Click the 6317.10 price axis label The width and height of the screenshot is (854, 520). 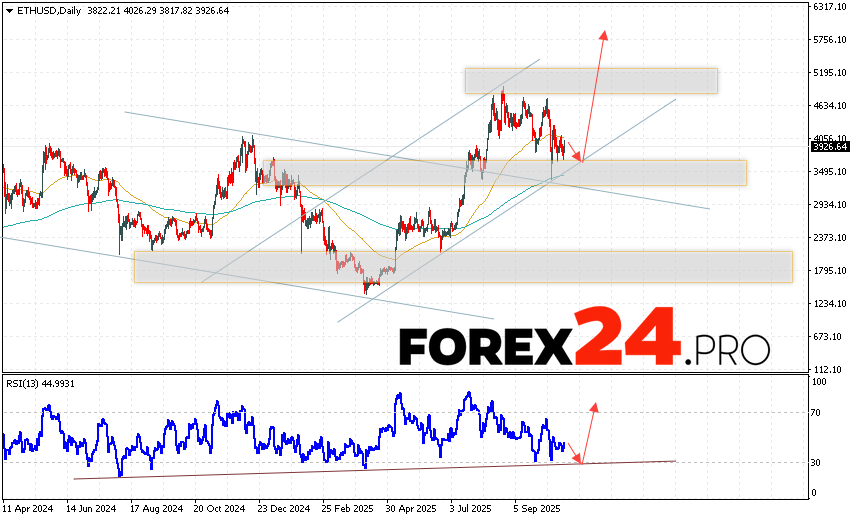[828, 6]
